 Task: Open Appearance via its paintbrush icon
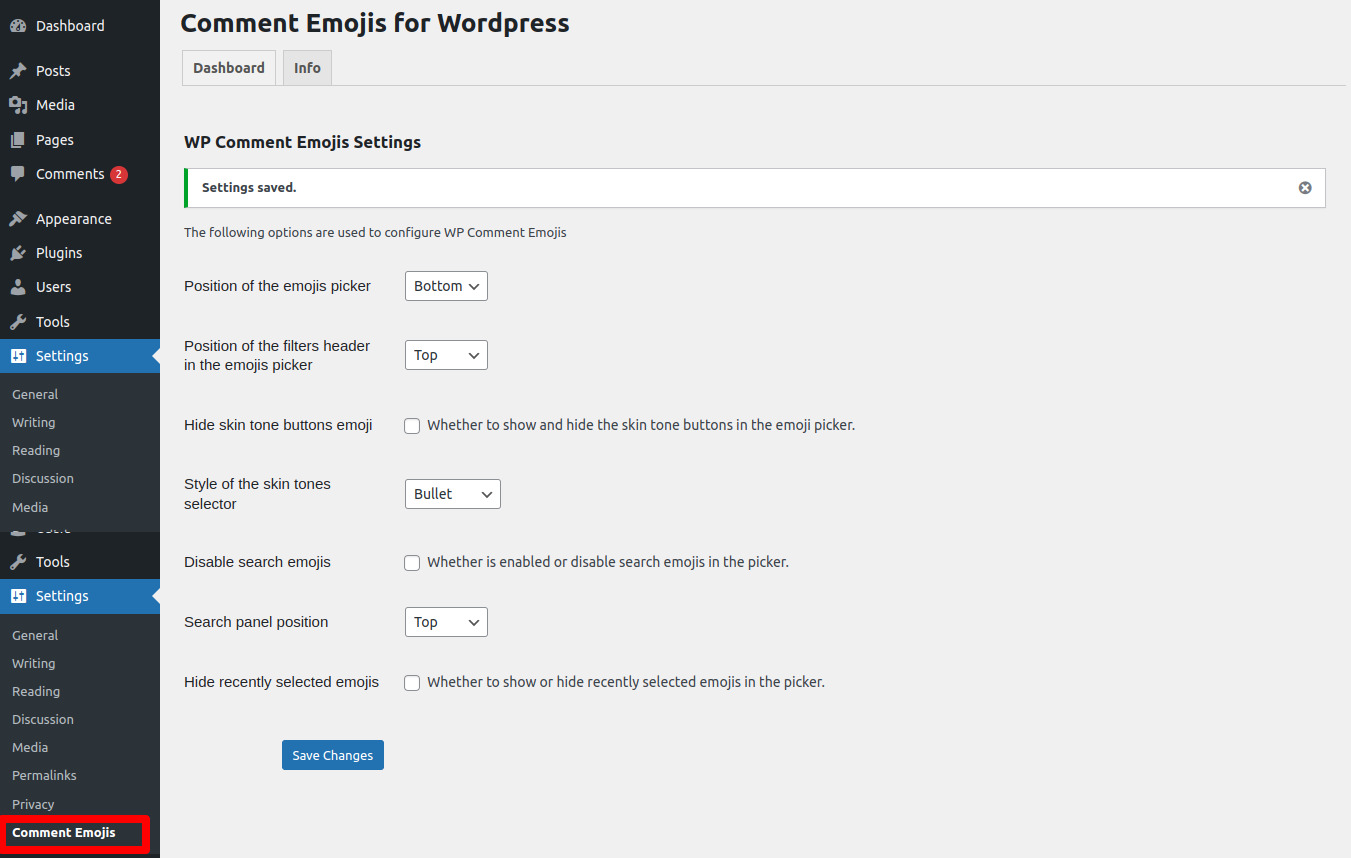18,219
